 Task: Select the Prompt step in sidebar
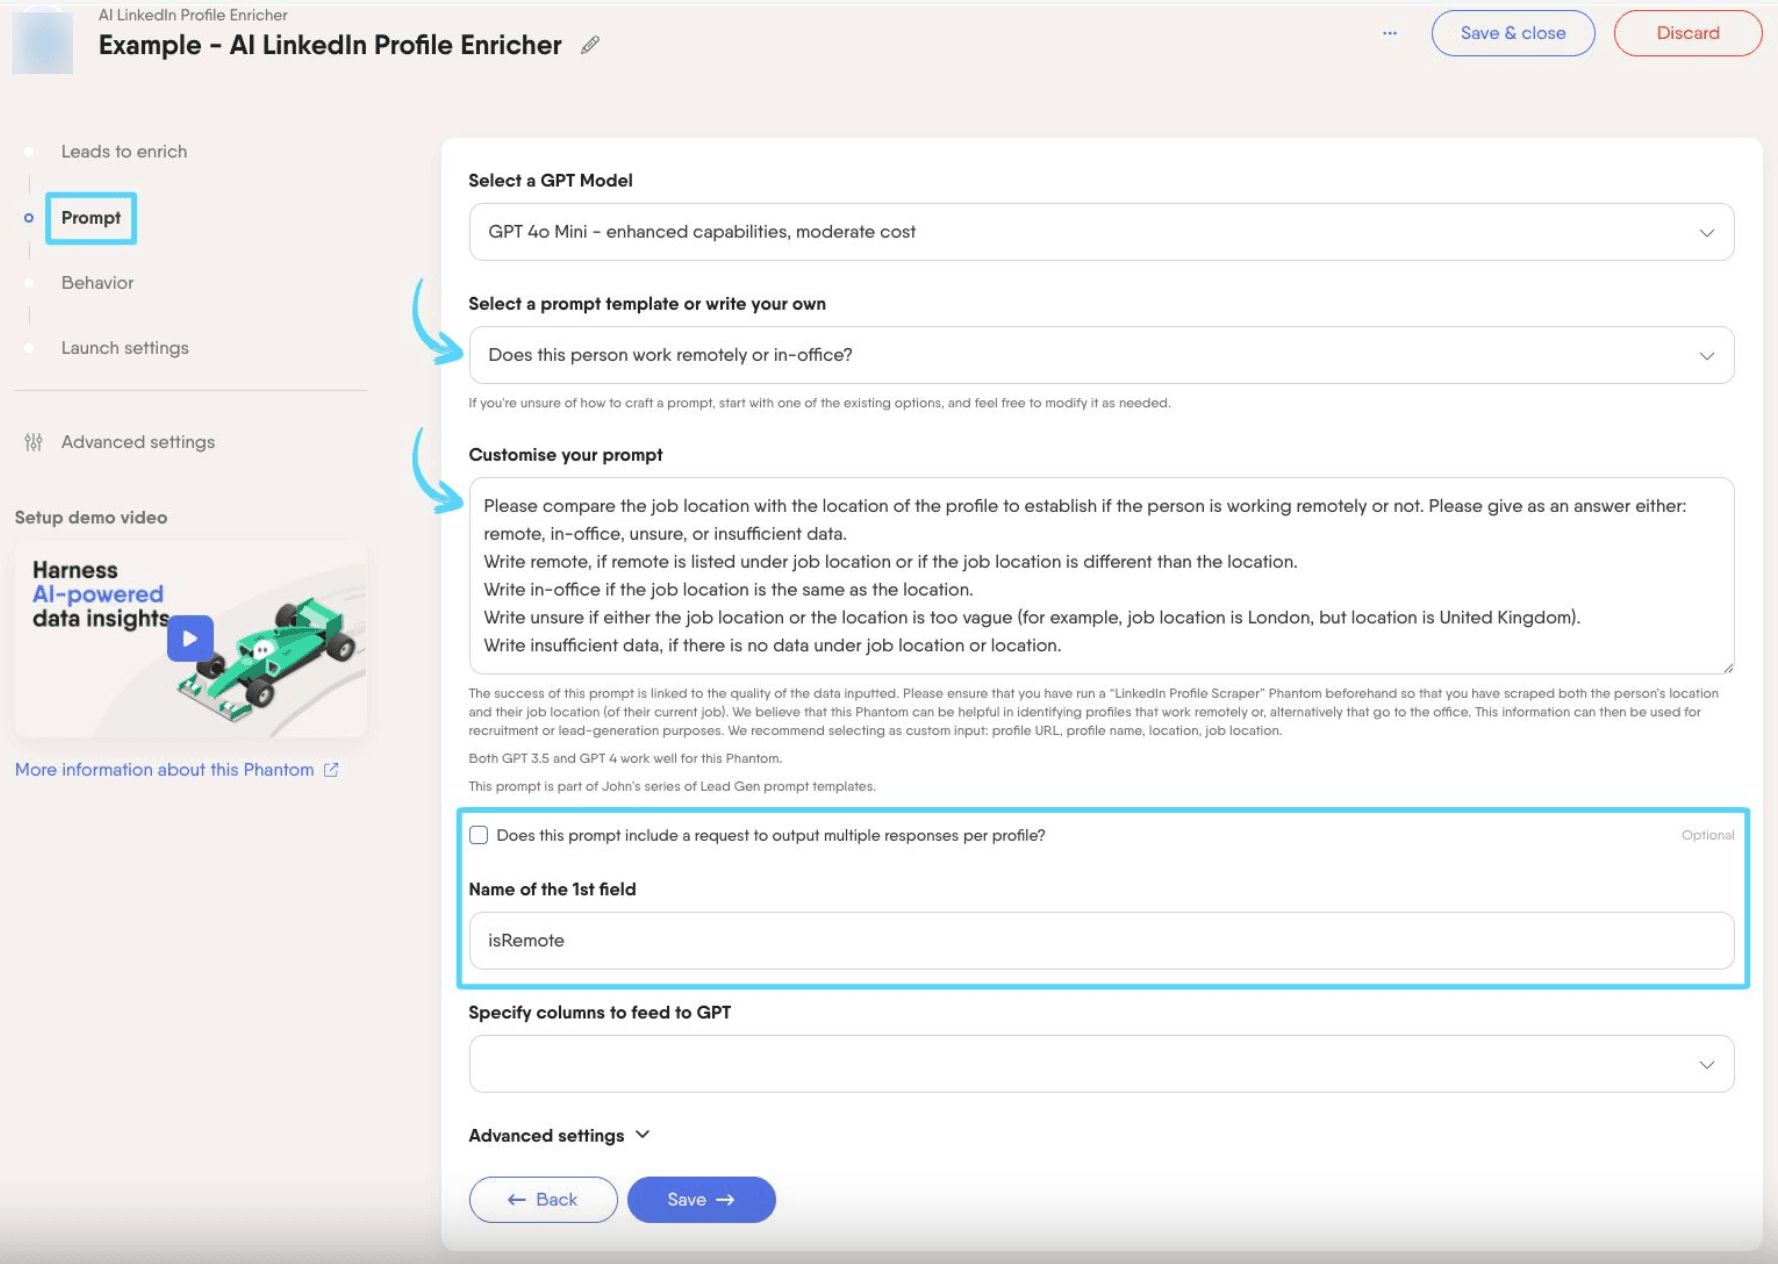point(91,218)
